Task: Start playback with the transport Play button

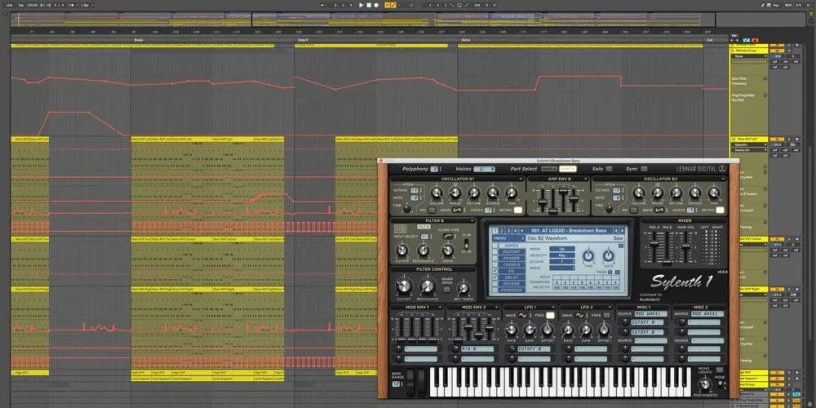Action: click(361, 5)
